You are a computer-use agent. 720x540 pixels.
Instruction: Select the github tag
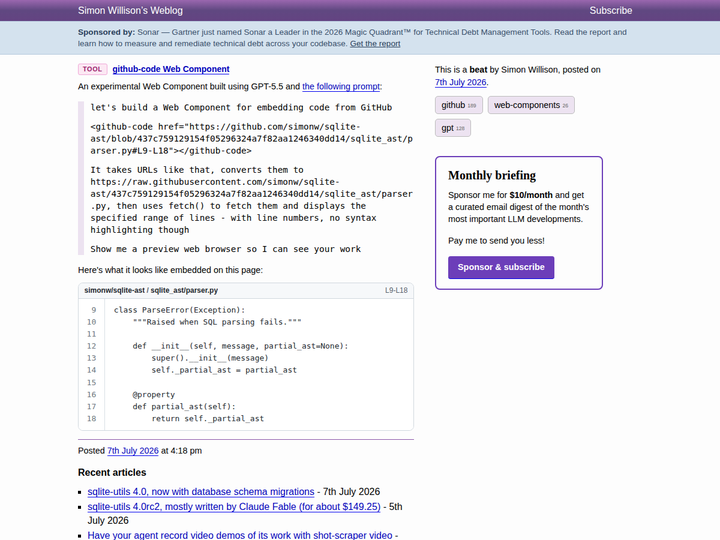(458, 105)
